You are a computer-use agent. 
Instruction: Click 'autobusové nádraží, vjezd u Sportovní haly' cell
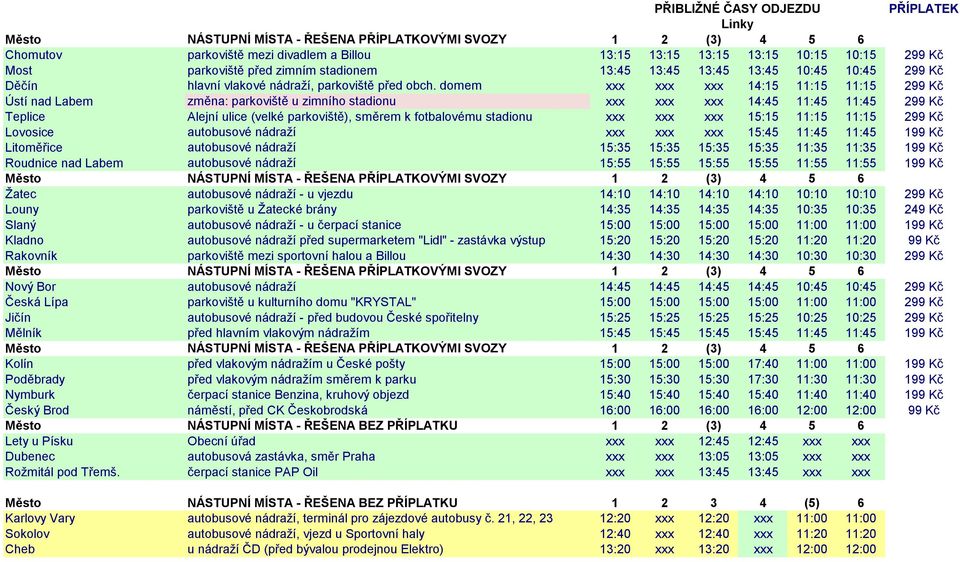tap(306, 534)
